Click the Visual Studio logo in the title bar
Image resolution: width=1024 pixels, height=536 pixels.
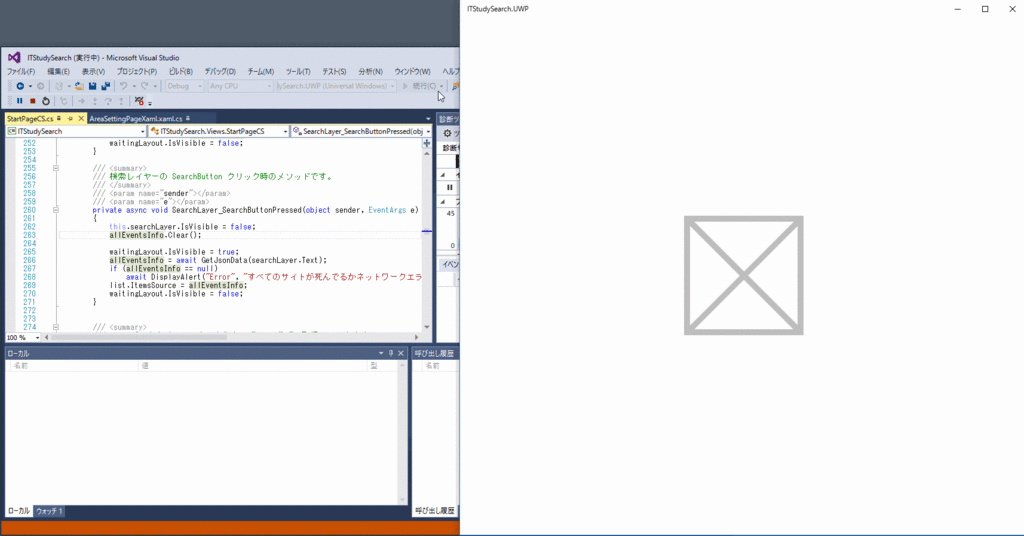14,57
